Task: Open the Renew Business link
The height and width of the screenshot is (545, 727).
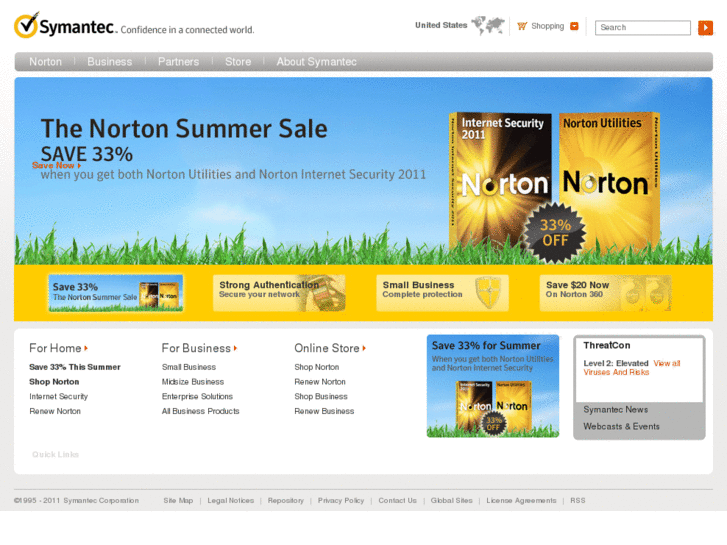Action: [x=324, y=411]
